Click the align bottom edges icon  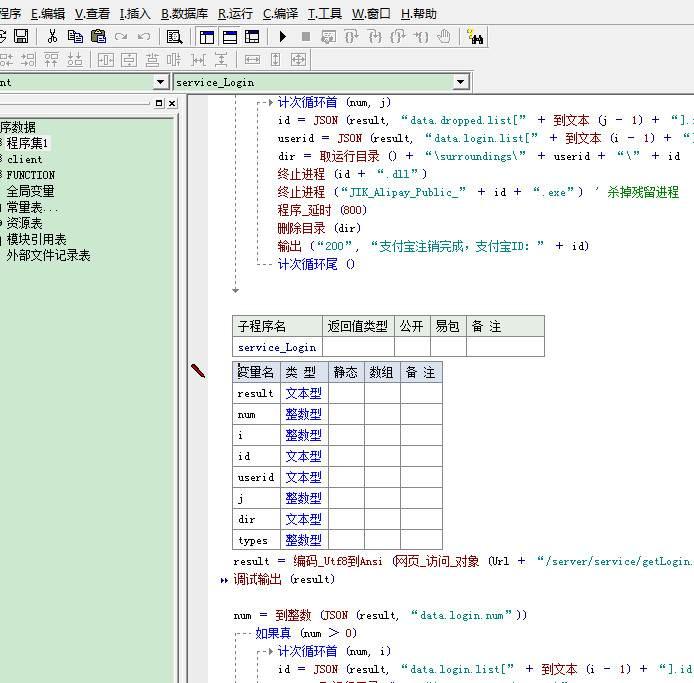click(74, 59)
